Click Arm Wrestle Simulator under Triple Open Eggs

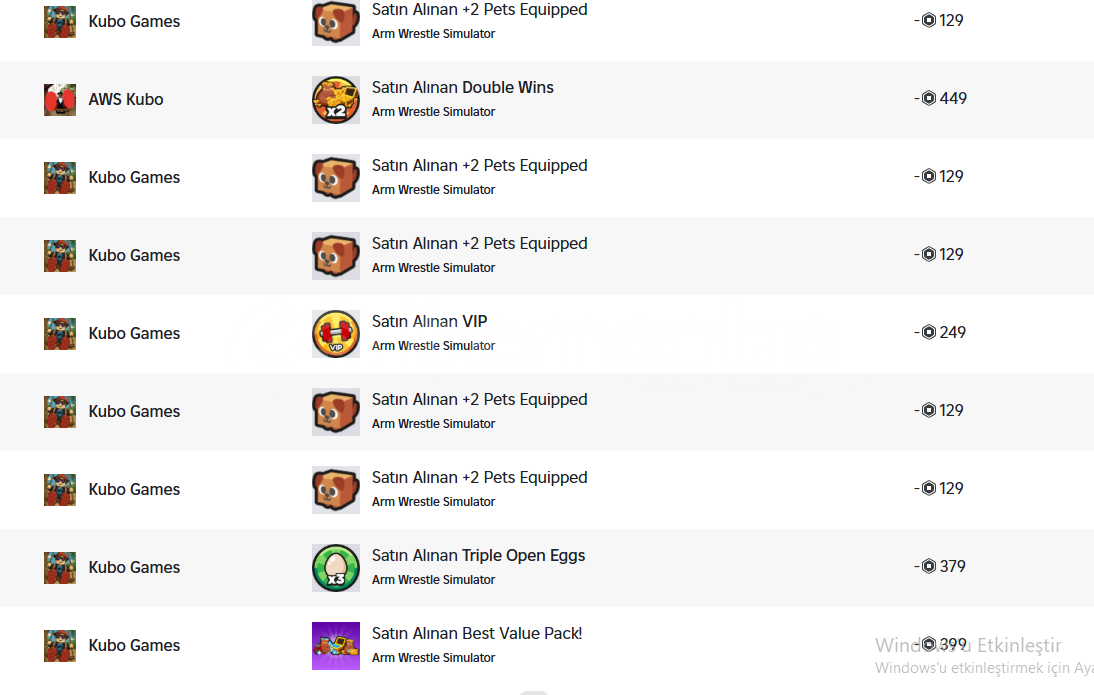click(433, 580)
